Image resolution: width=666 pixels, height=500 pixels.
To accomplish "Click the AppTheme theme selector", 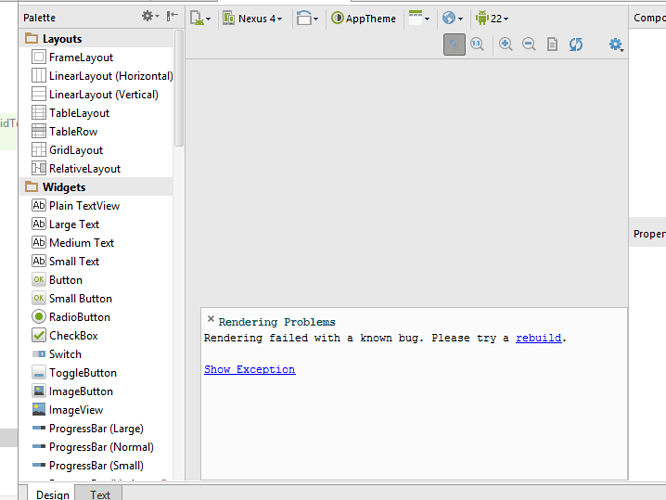I will coord(364,18).
